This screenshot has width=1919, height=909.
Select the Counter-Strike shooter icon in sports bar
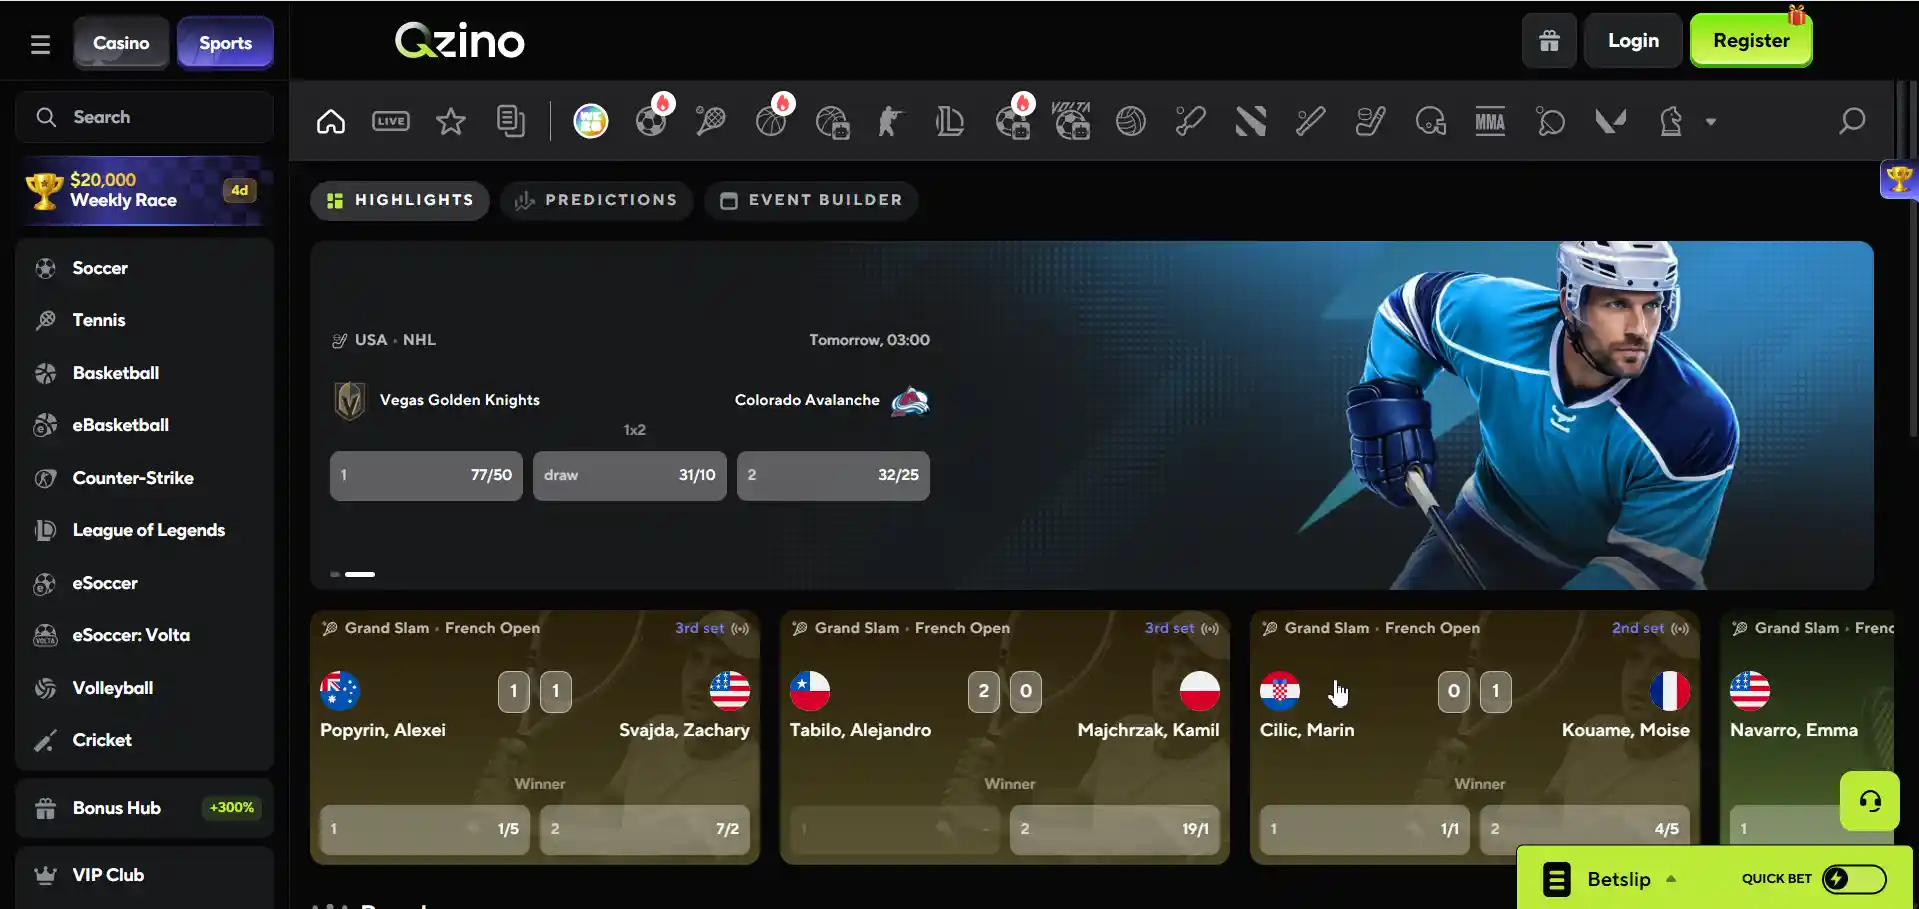(x=890, y=122)
